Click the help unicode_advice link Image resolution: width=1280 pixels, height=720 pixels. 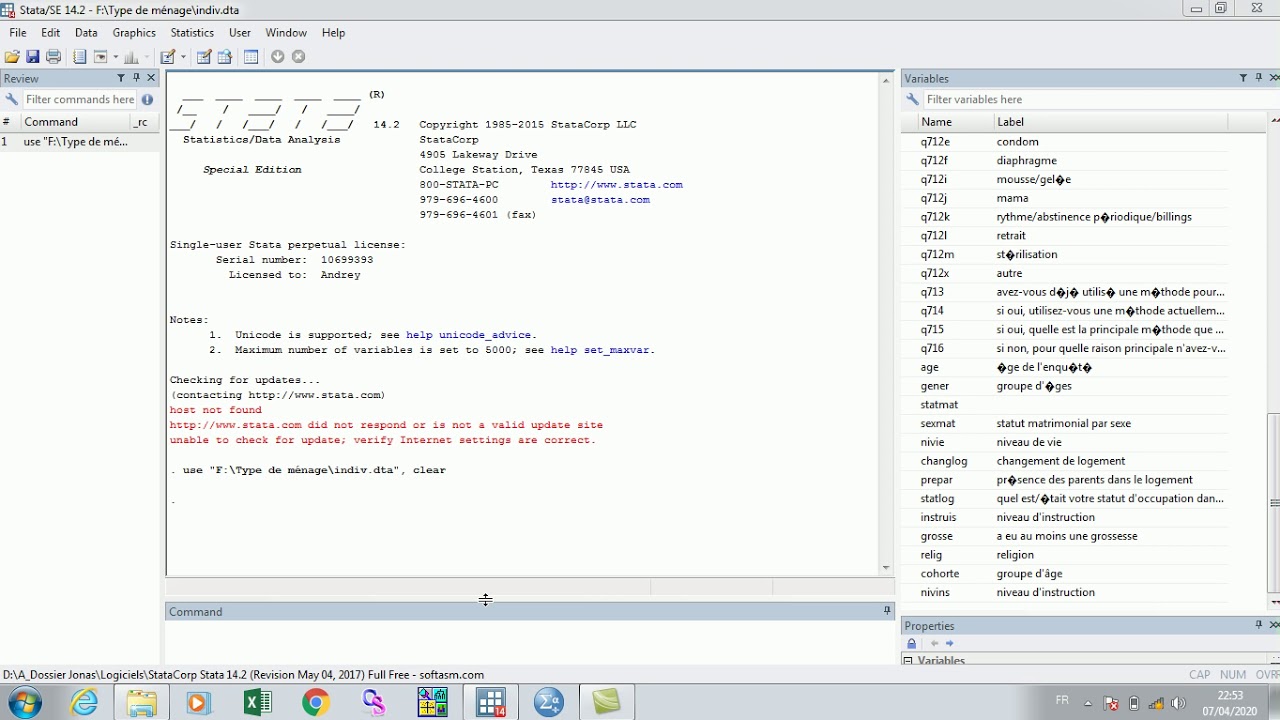pyautogui.click(x=470, y=335)
